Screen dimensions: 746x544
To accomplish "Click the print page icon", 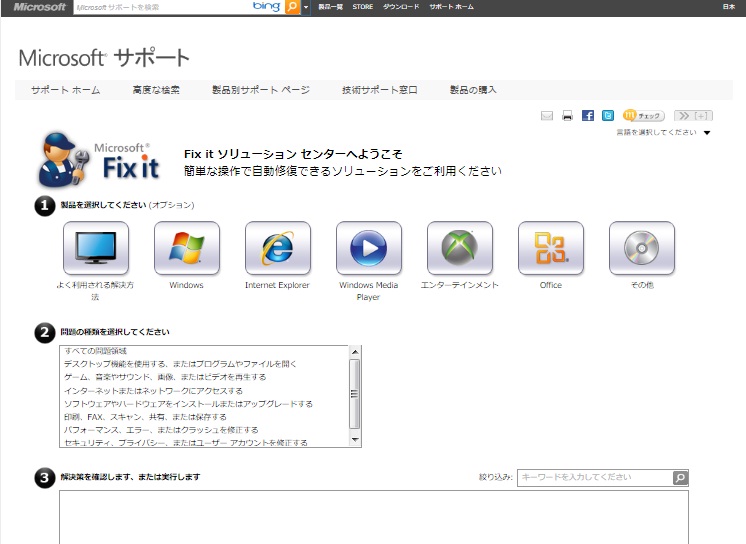I will pyautogui.click(x=567, y=116).
